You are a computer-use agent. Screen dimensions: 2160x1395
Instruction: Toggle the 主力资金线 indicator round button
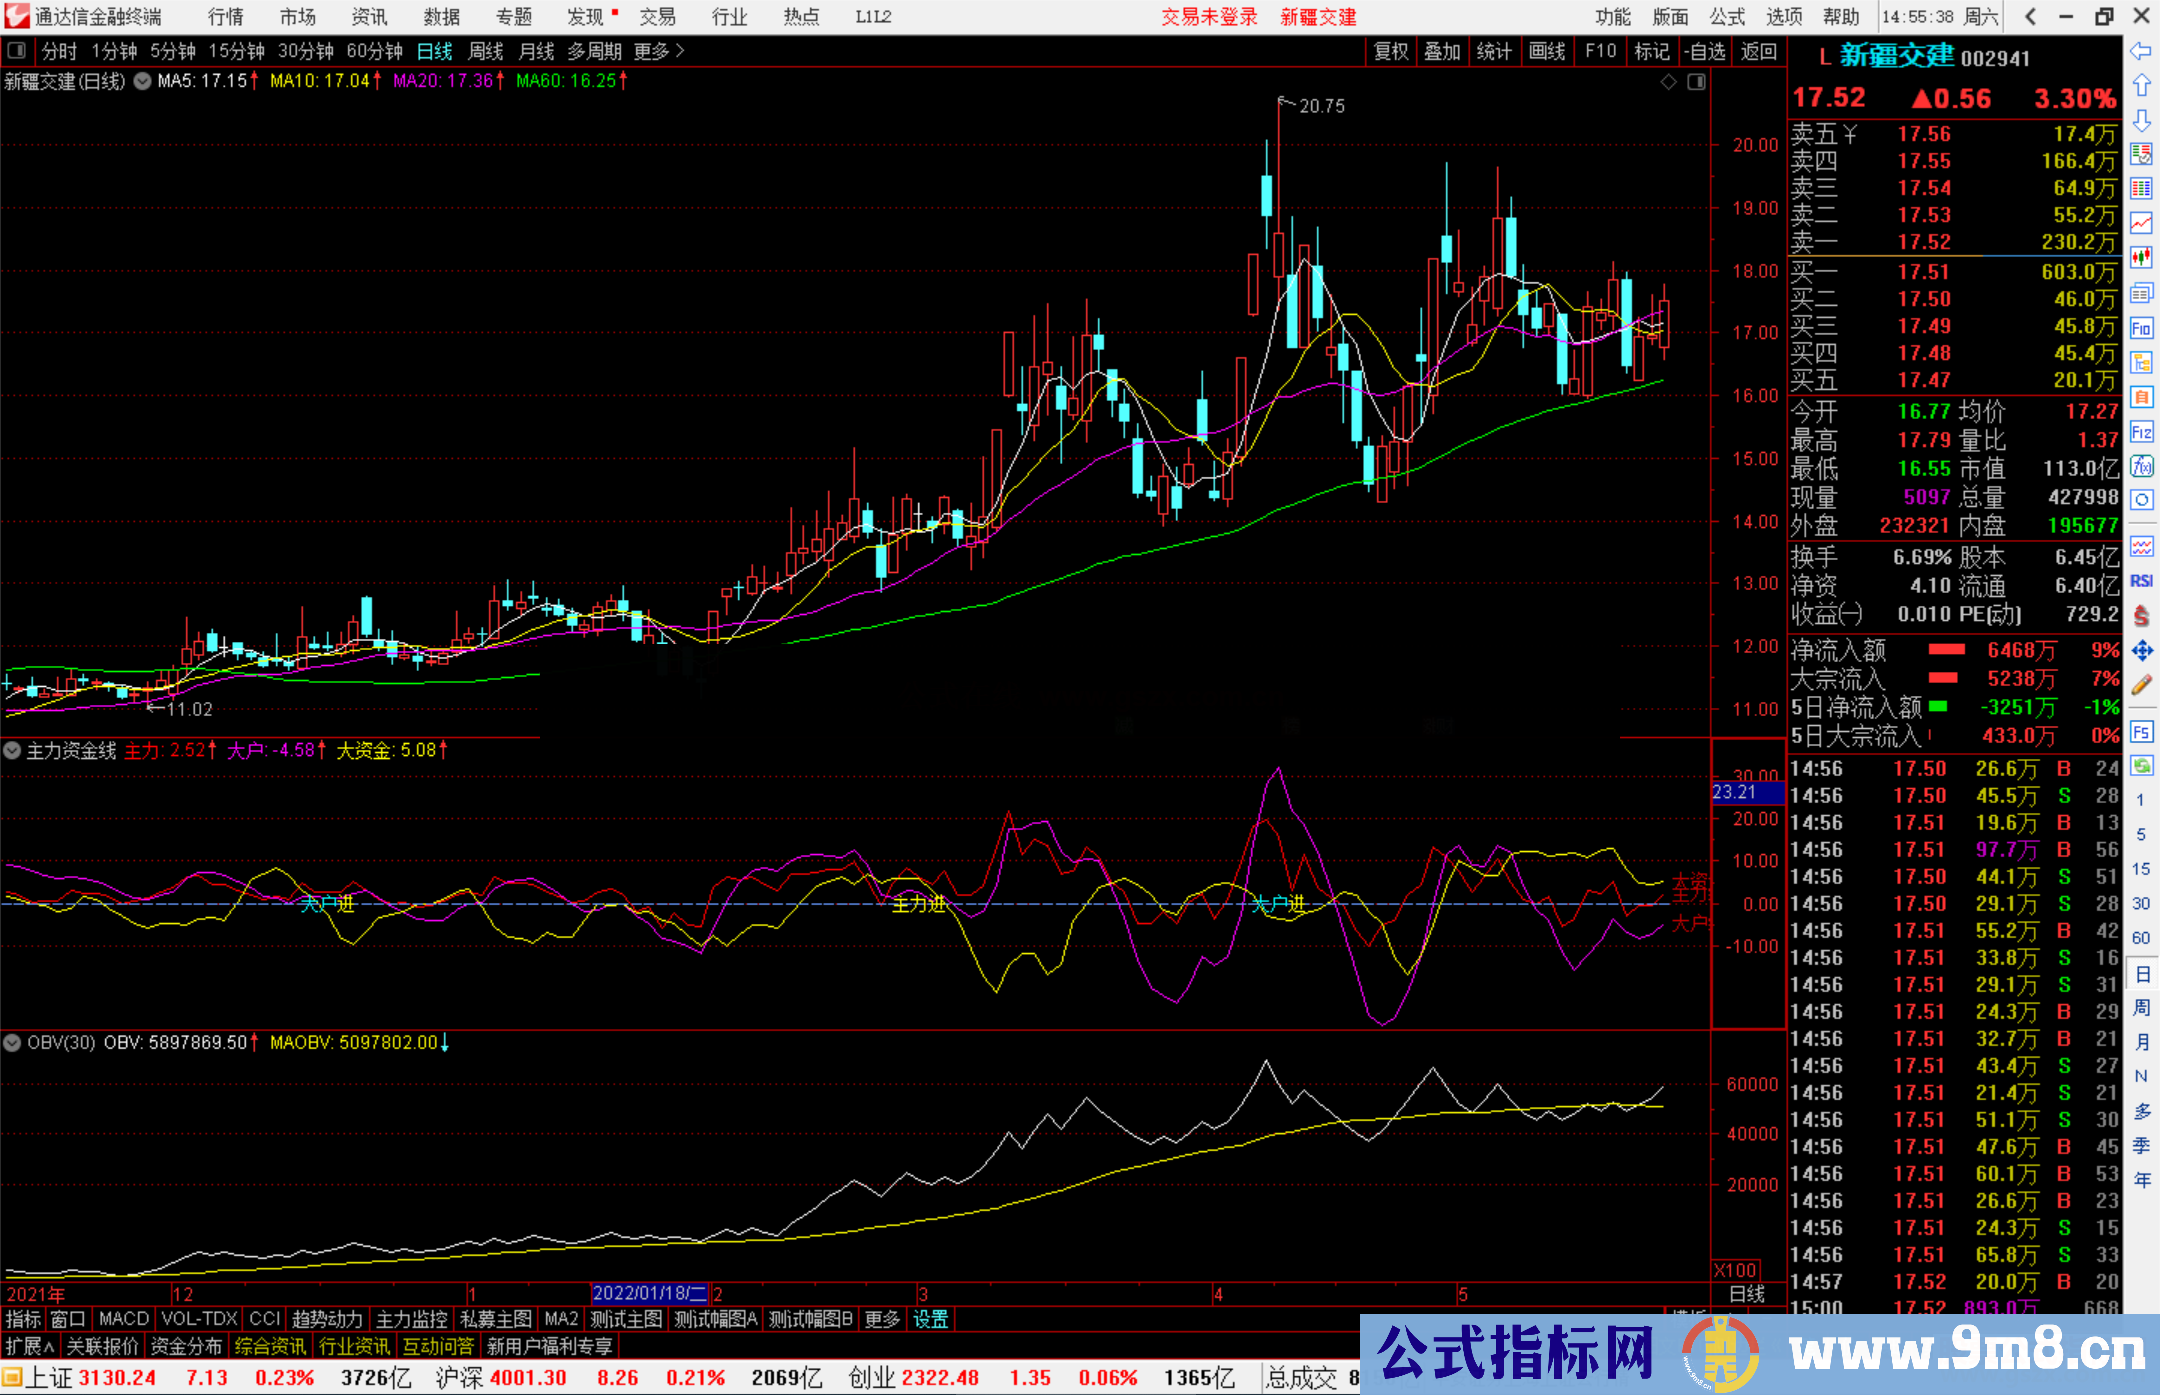pos(12,750)
